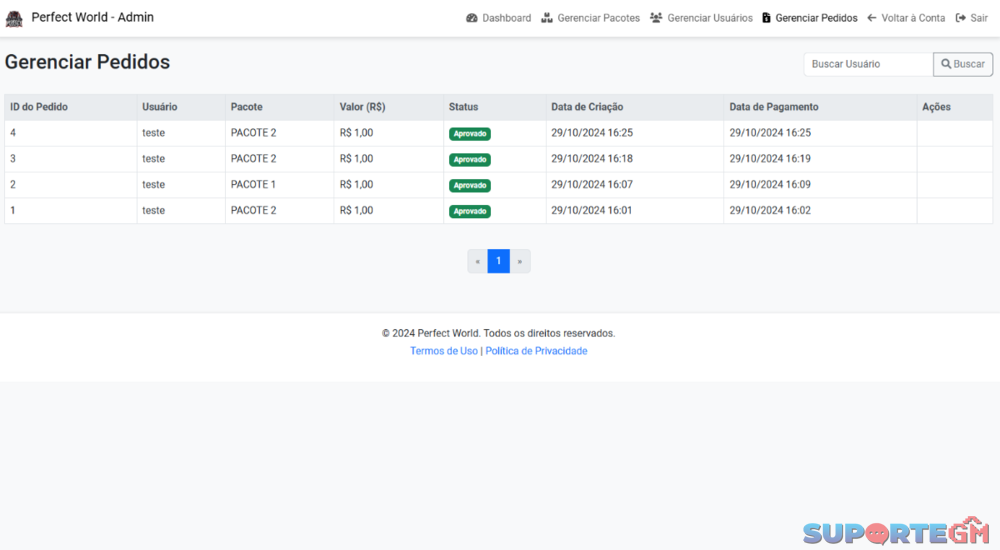Click the Gerenciar Pedidos document icon
Viewport: 1000px width, 550px height.
click(767, 18)
